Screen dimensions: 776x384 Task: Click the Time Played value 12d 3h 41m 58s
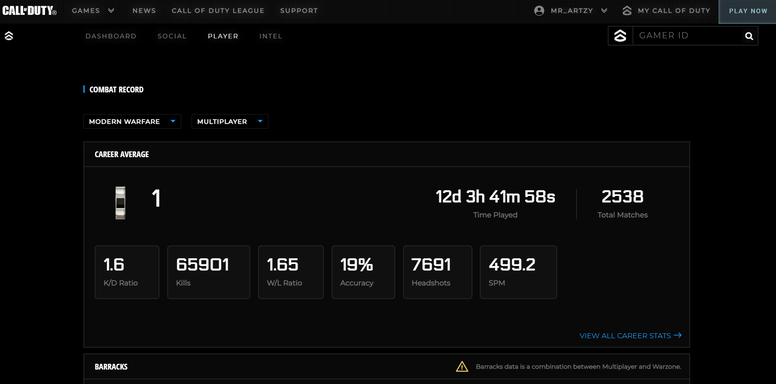tap(495, 197)
